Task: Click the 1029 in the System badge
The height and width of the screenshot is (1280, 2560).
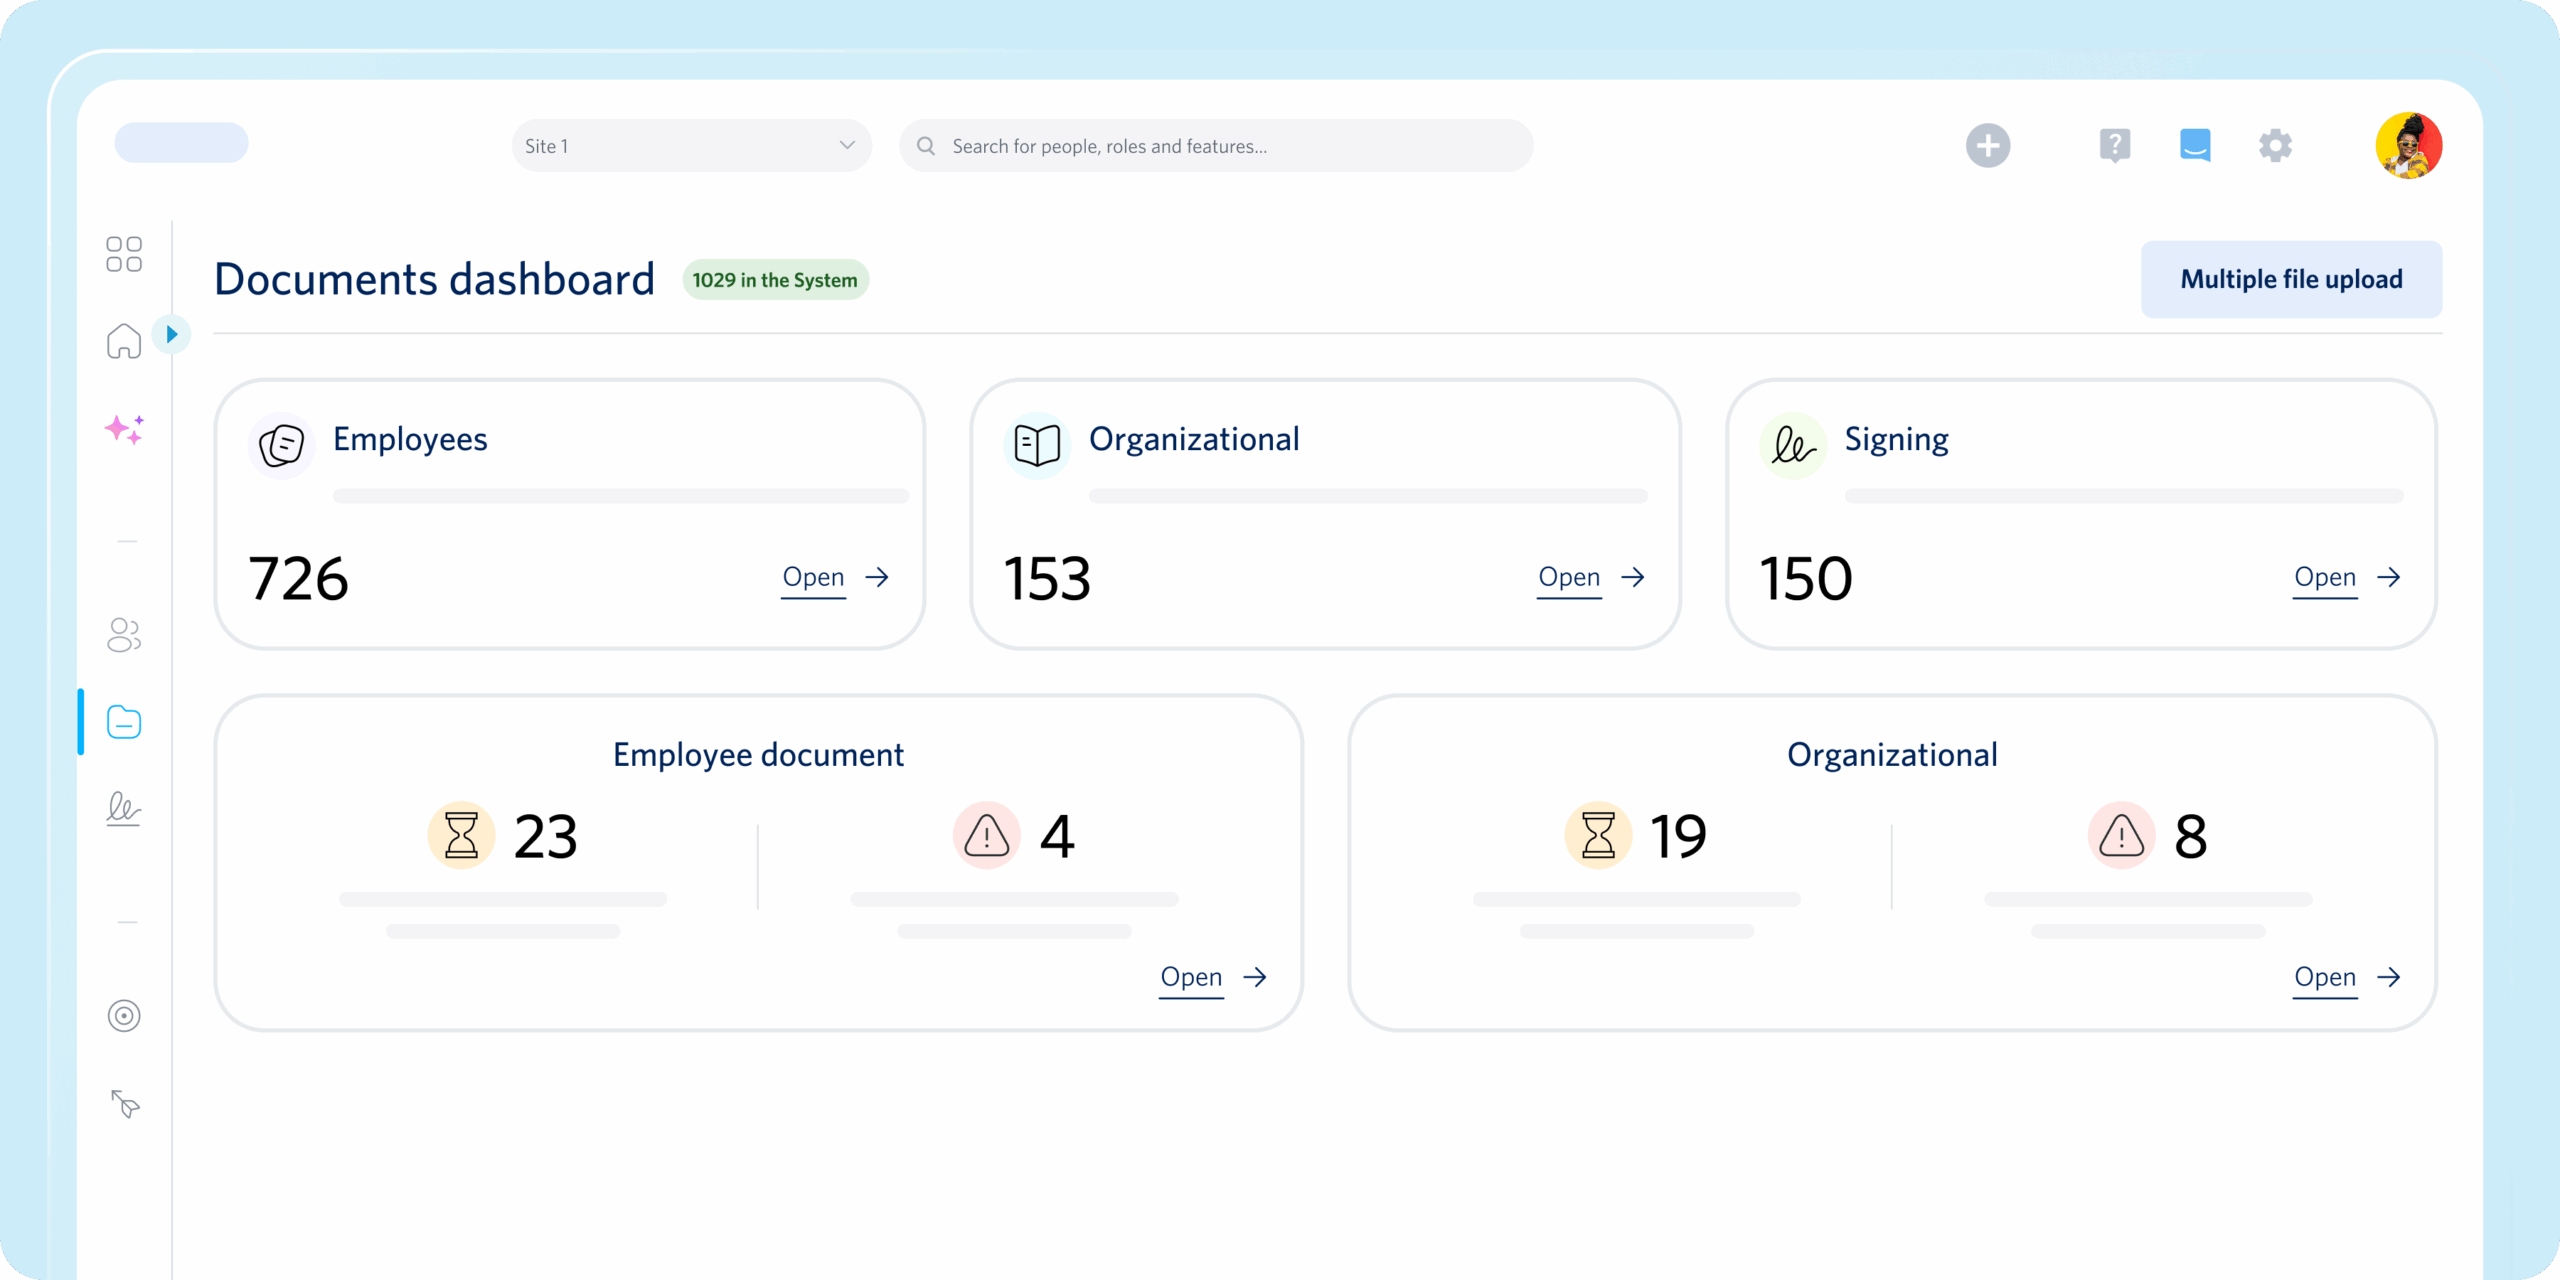Action: [775, 280]
